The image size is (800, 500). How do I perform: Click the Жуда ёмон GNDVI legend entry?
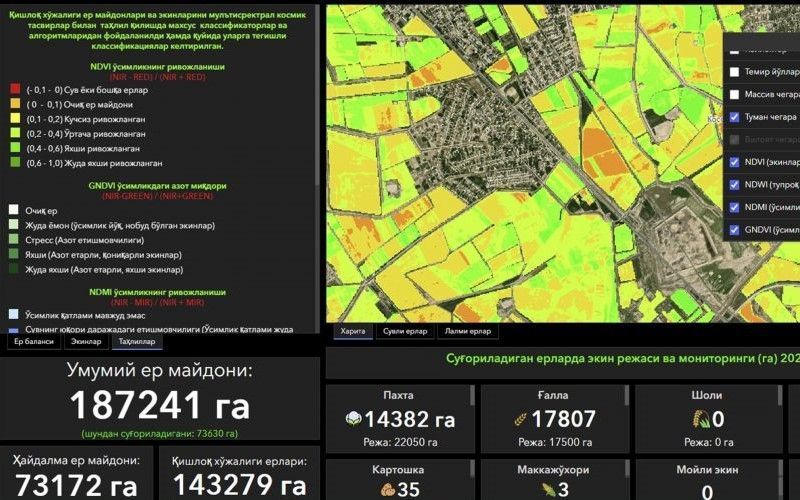(x=120, y=225)
